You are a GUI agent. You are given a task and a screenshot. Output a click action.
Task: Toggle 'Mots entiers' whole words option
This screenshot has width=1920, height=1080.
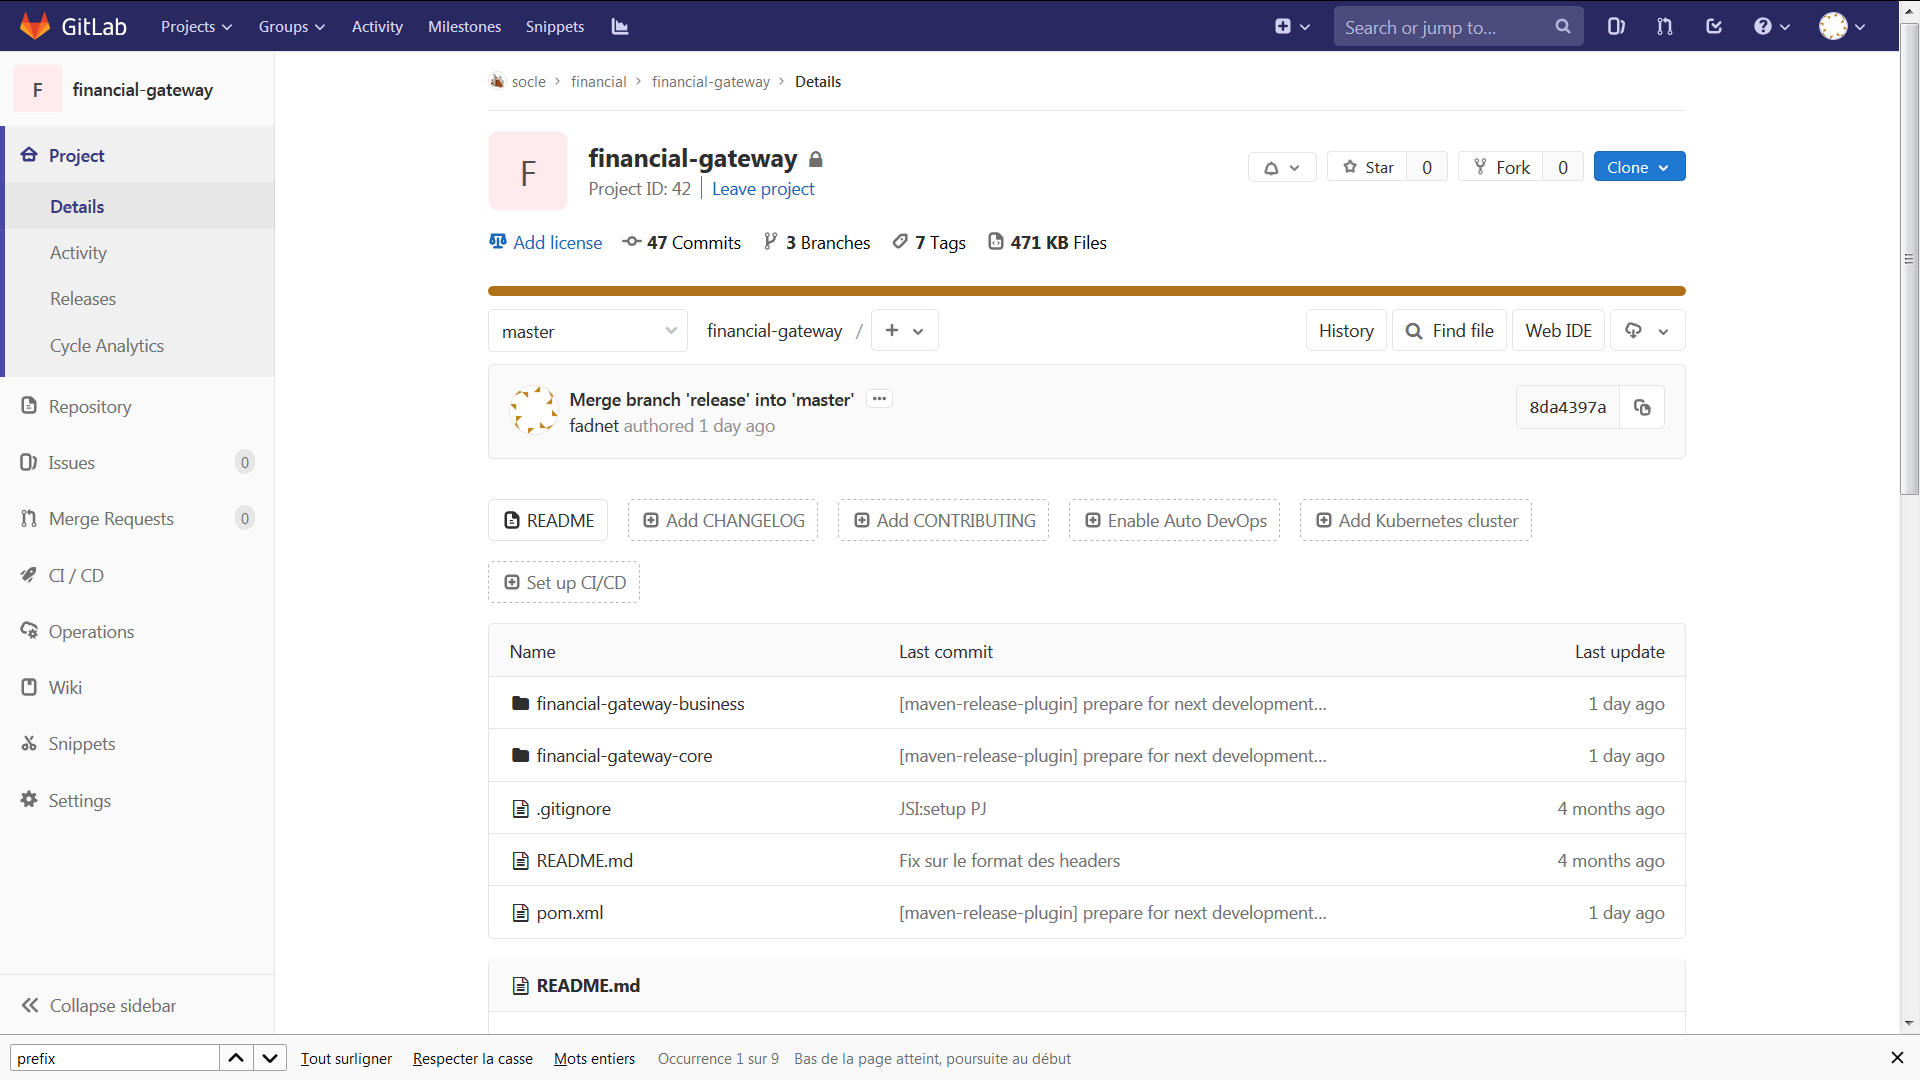coord(594,1058)
